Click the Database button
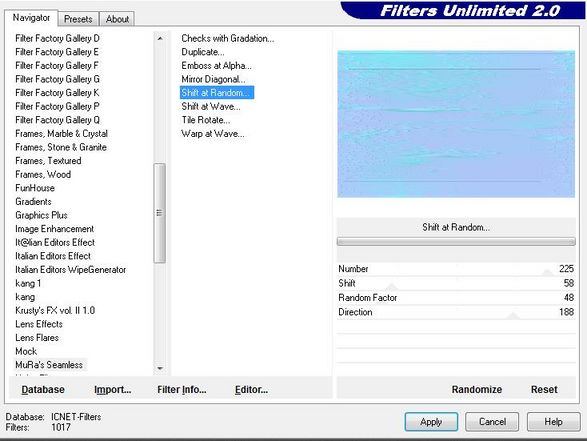The image size is (587, 441). coord(43,390)
